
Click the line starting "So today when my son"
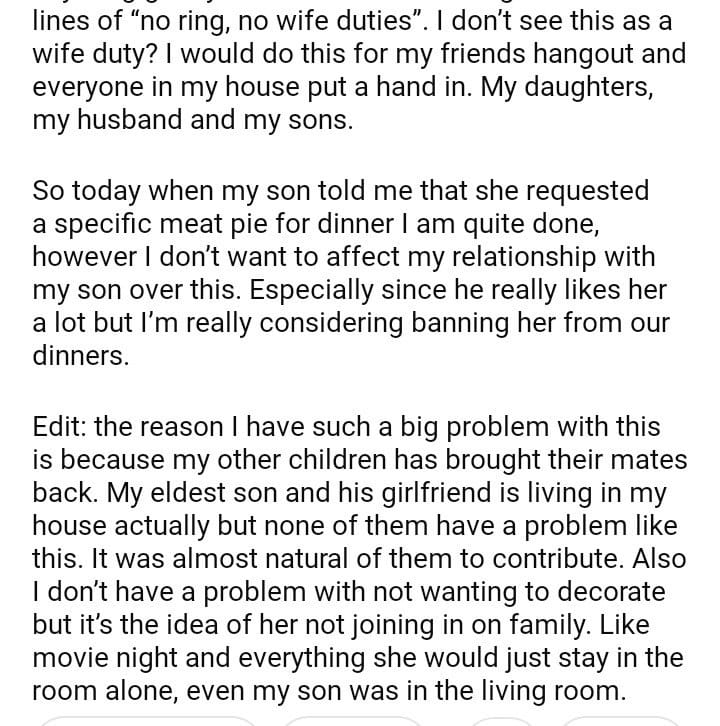[x=340, y=190]
